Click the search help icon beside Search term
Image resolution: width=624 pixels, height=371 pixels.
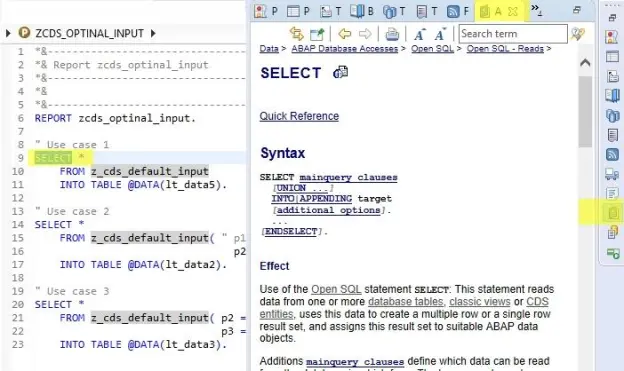[577, 34]
